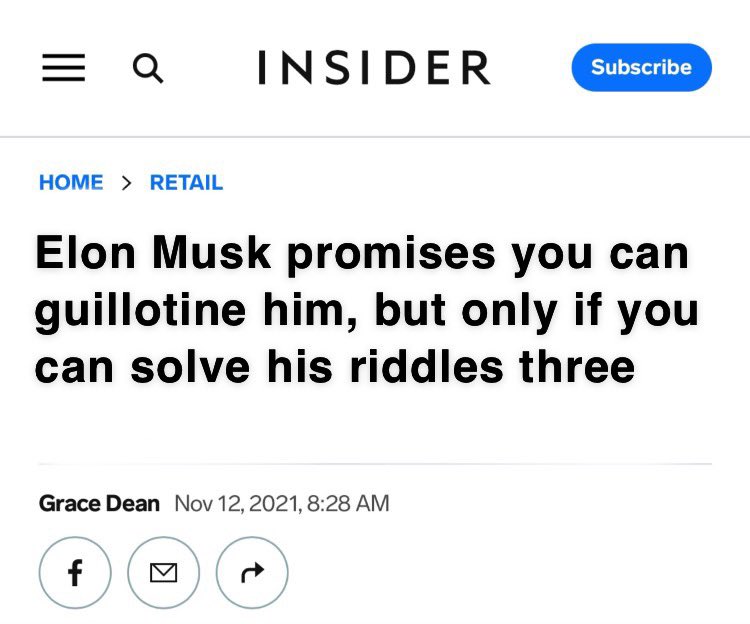Open the hamburger navigation menu

[64, 67]
